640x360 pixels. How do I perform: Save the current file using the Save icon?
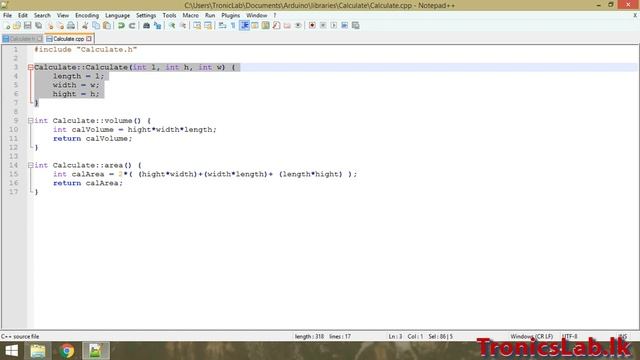pyautogui.click(x=28, y=26)
